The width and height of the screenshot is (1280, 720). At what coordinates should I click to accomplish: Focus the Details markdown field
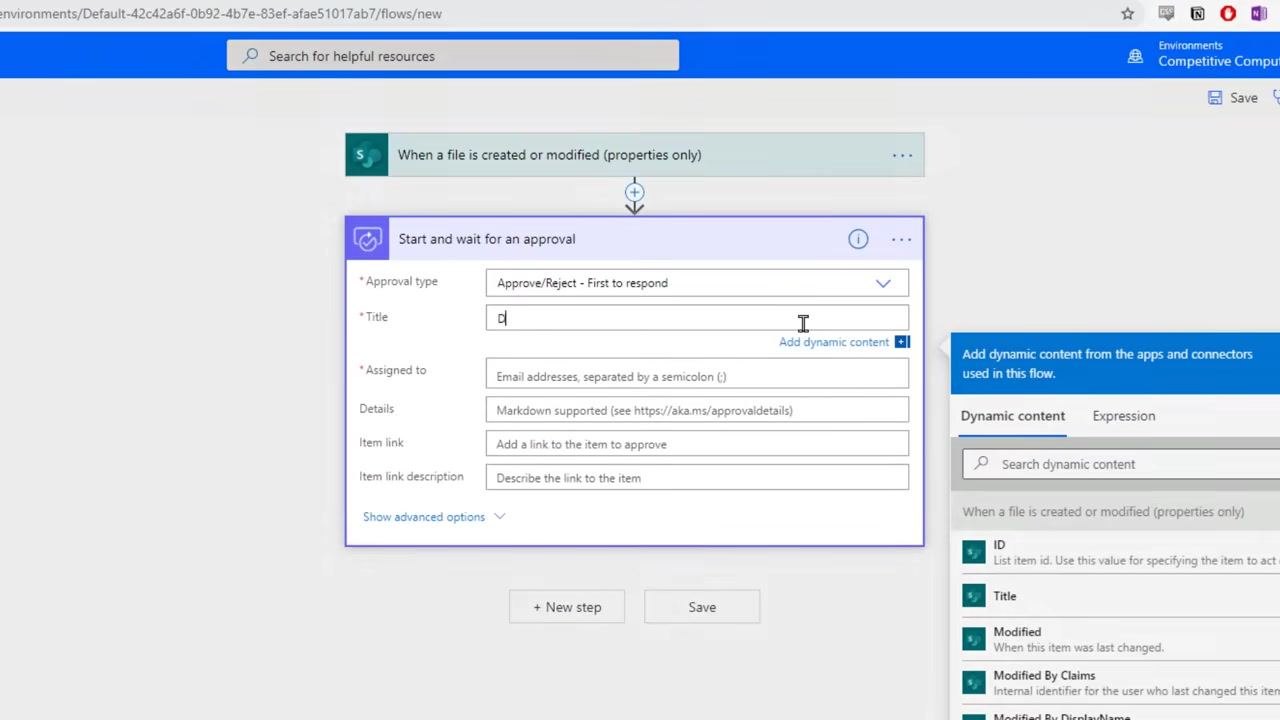[697, 410]
